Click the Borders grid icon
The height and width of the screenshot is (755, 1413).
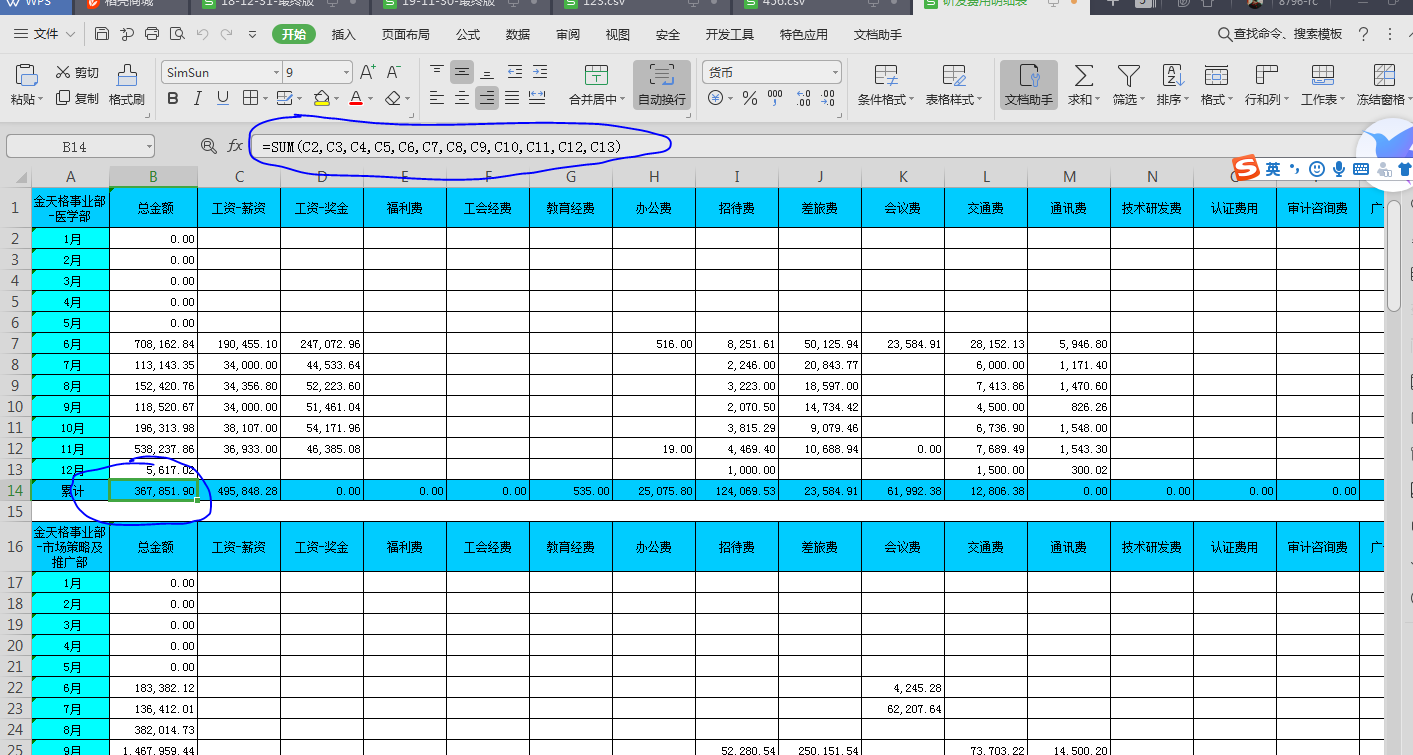[x=250, y=98]
